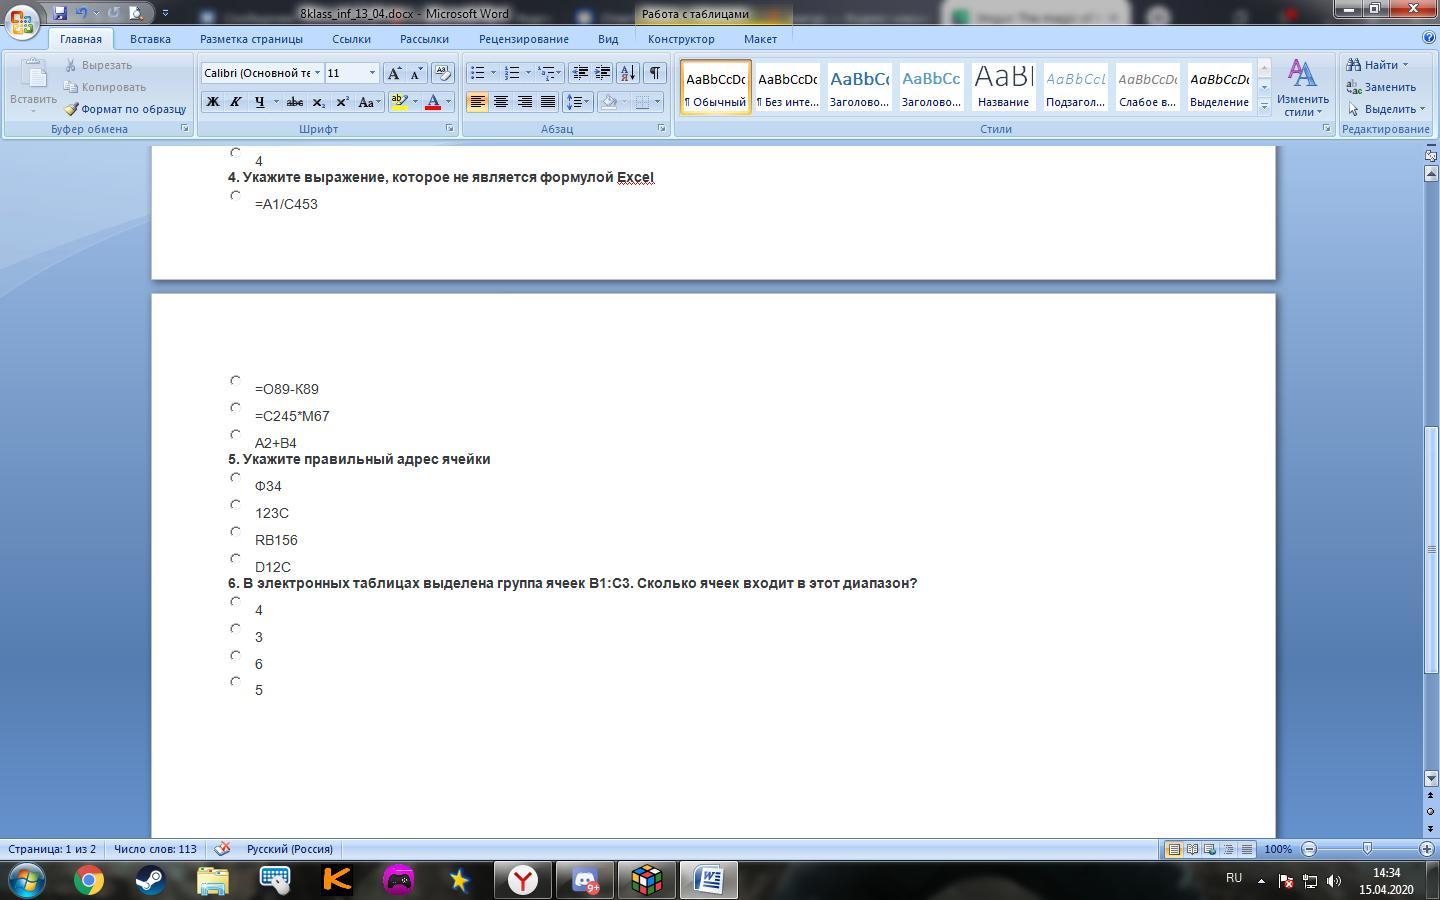The width and height of the screenshot is (1440, 900).
Task: Apply the red font color
Action: pos(432,102)
